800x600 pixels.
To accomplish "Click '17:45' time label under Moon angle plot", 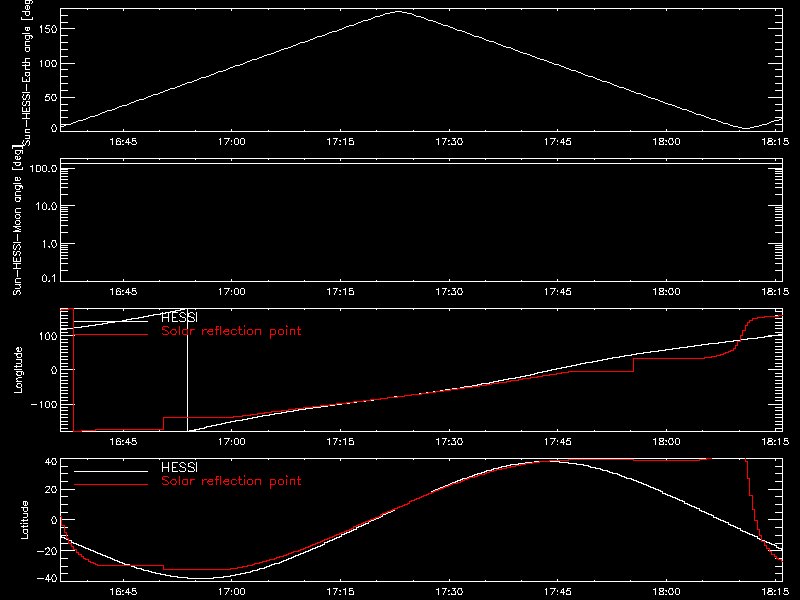I will (558, 292).
